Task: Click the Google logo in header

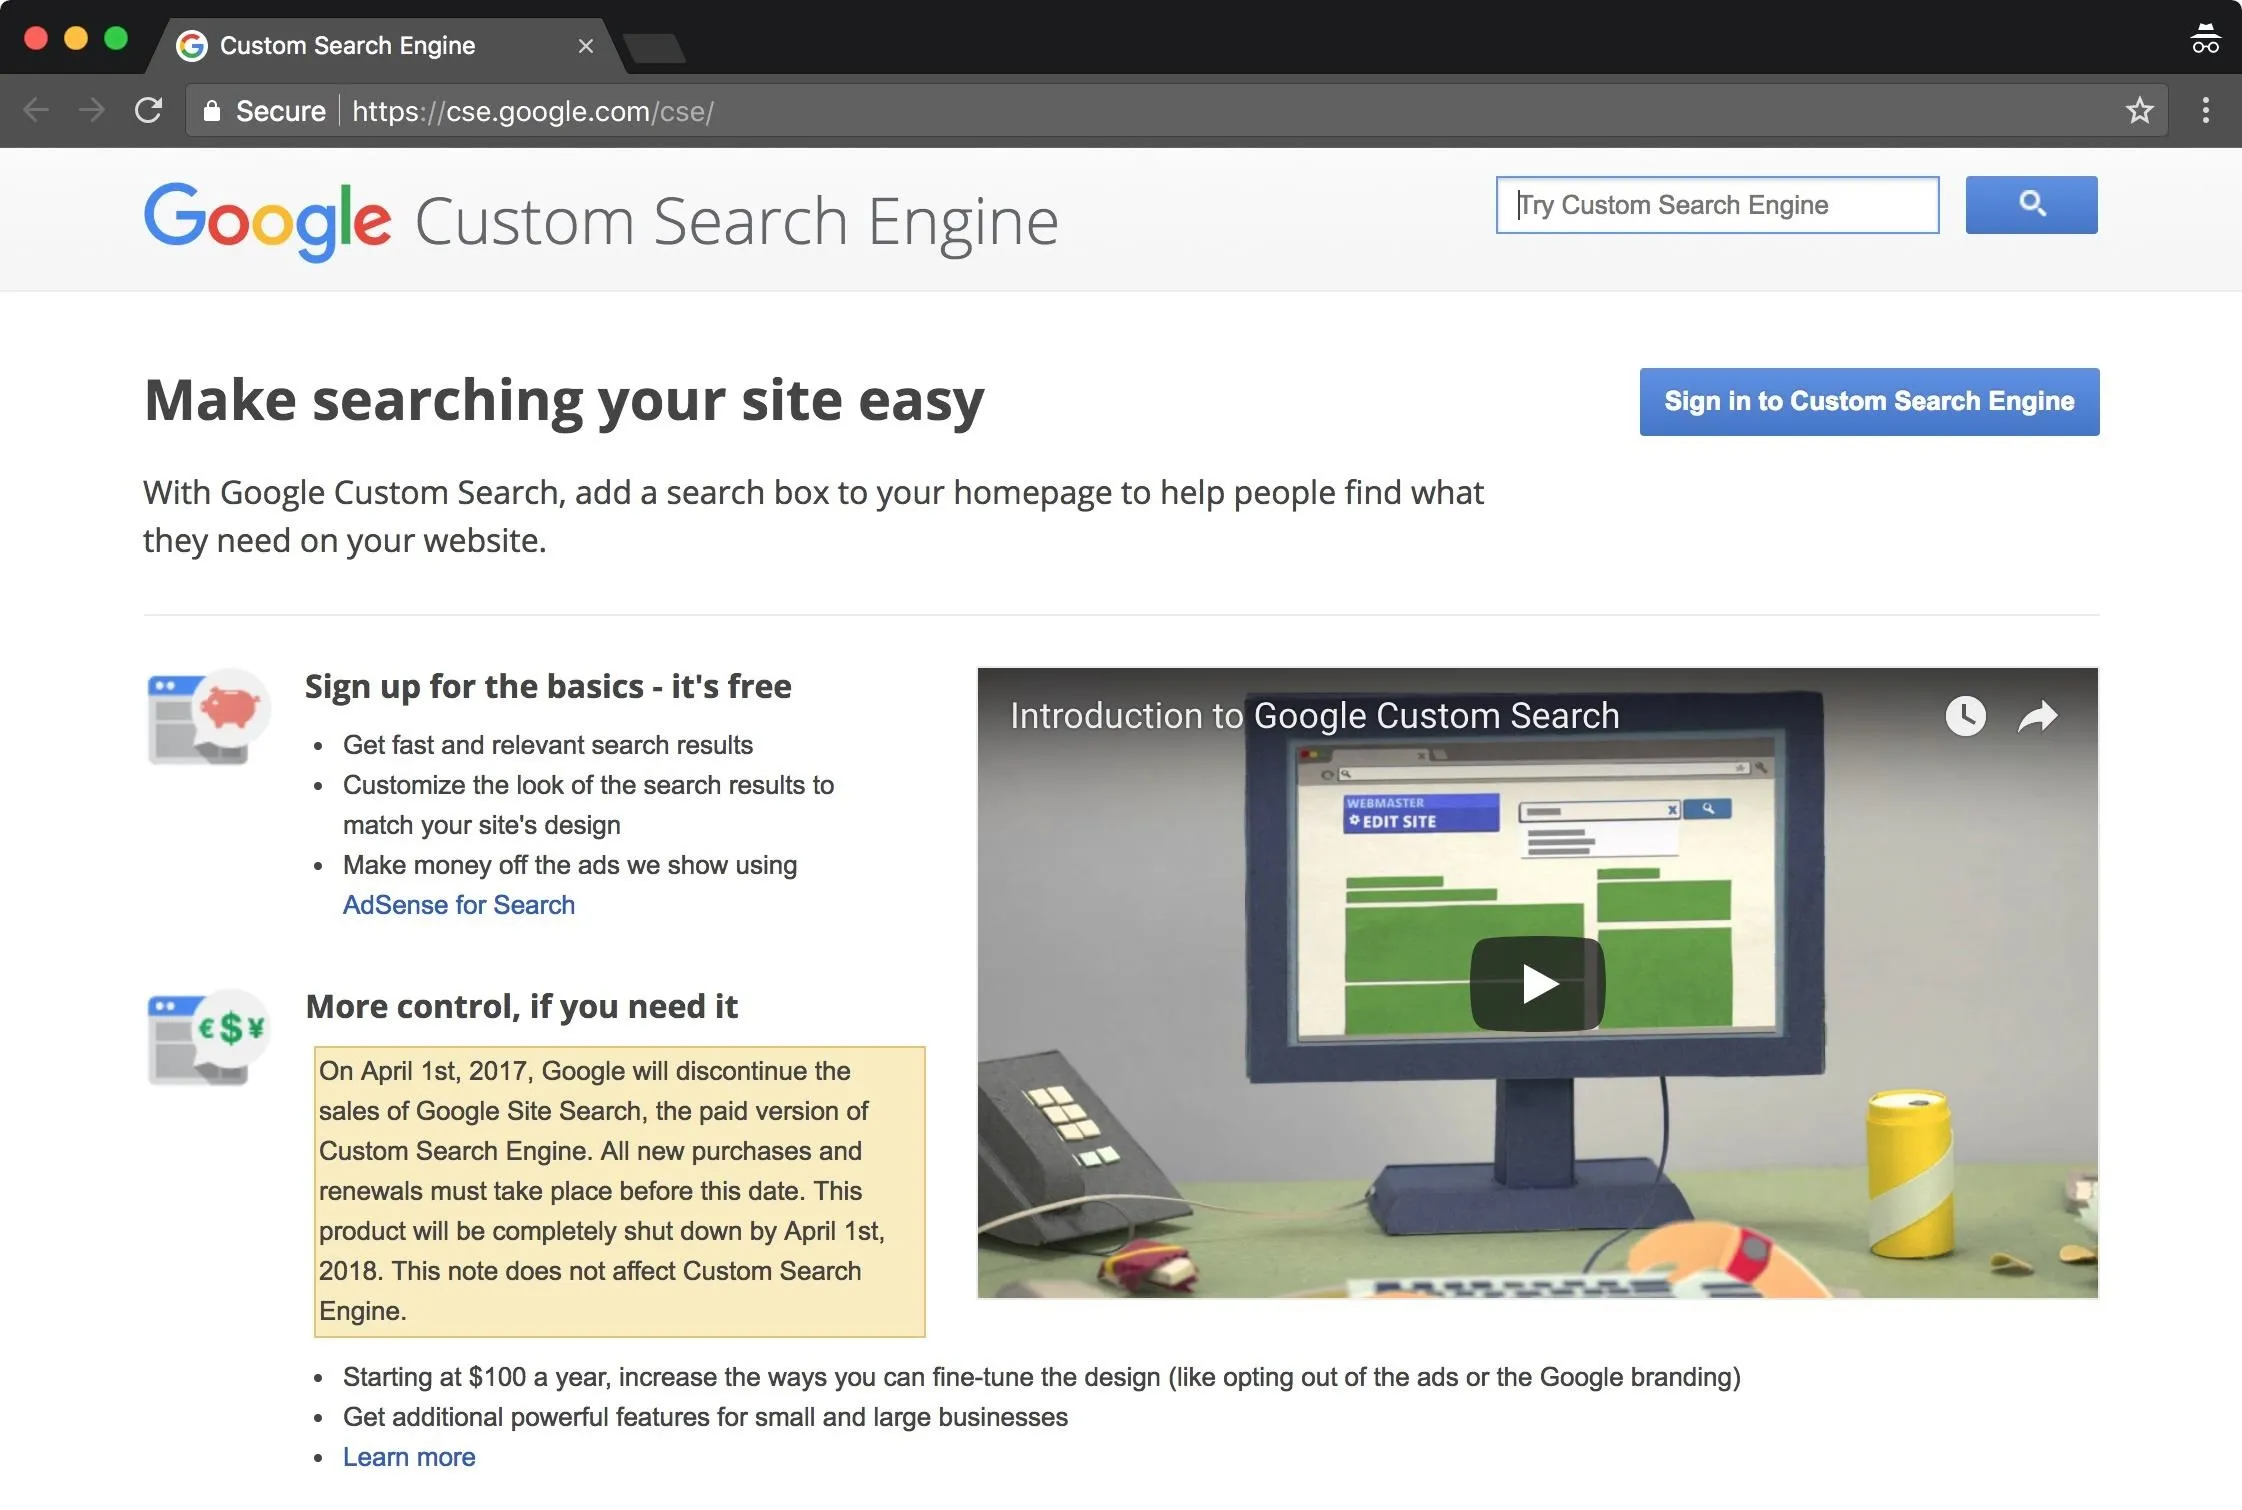Action: point(267,220)
